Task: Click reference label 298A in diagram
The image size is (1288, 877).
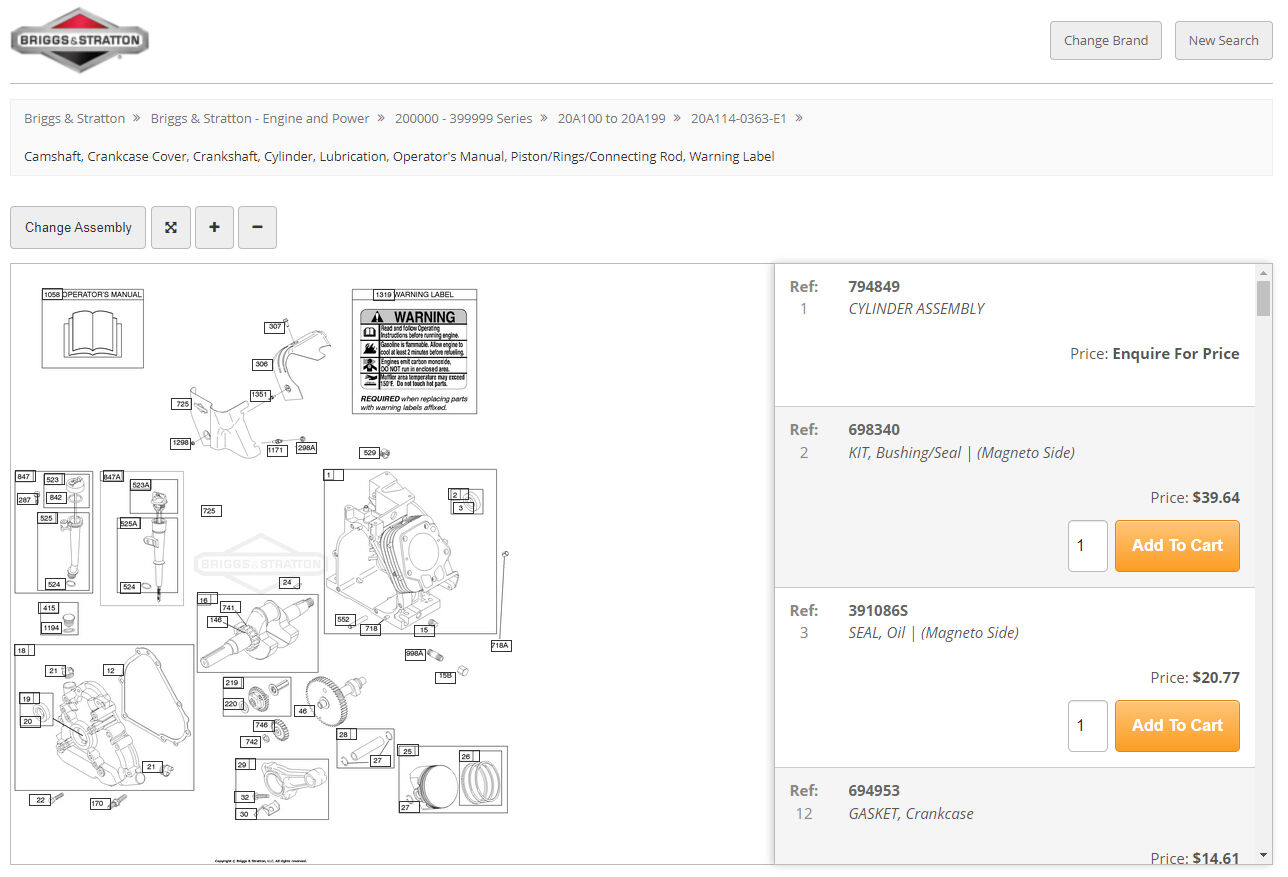Action: 306,448
